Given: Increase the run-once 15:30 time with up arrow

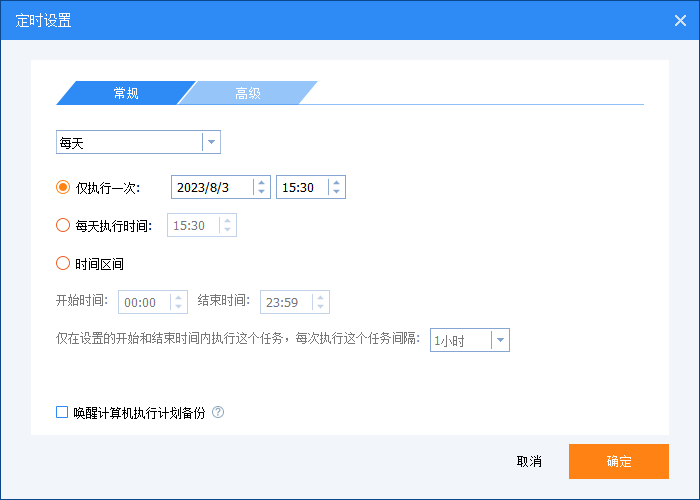Looking at the screenshot, I should click(x=337, y=182).
